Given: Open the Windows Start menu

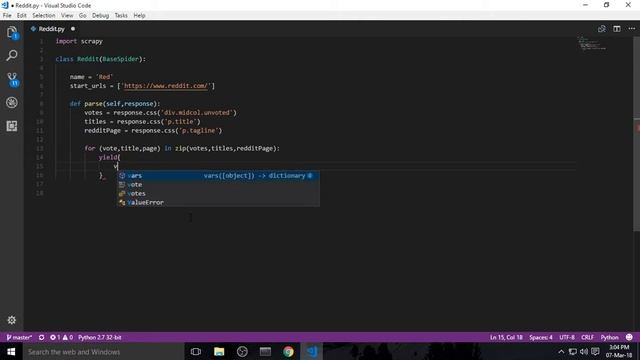Looking at the screenshot, I should pos(11,351).
